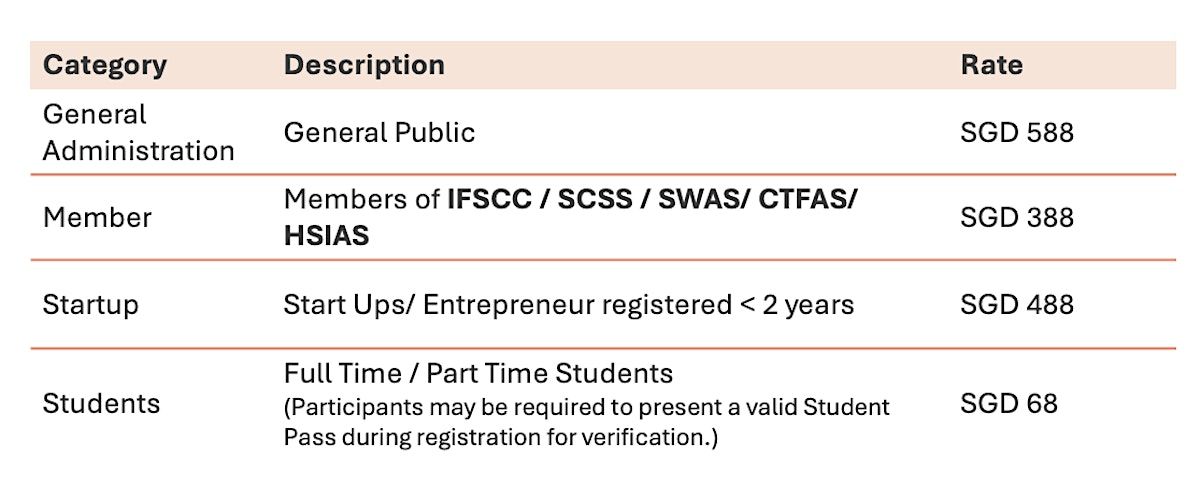Screen dimensions: 1200x499
Task: Click the Students category cell
Action: click(101, 403)
